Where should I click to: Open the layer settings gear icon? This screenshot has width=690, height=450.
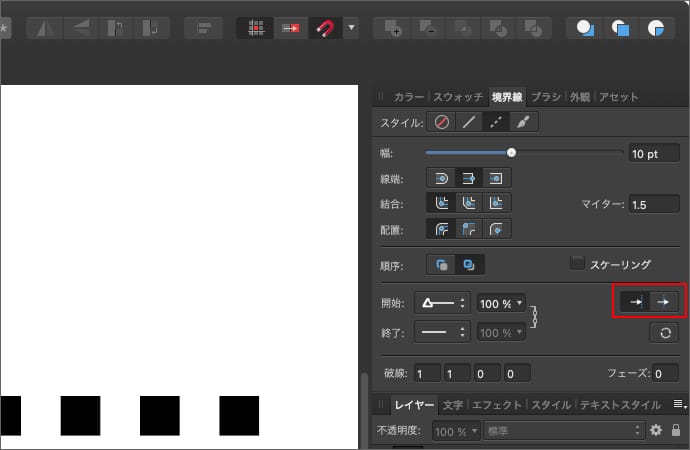(656, 430)
